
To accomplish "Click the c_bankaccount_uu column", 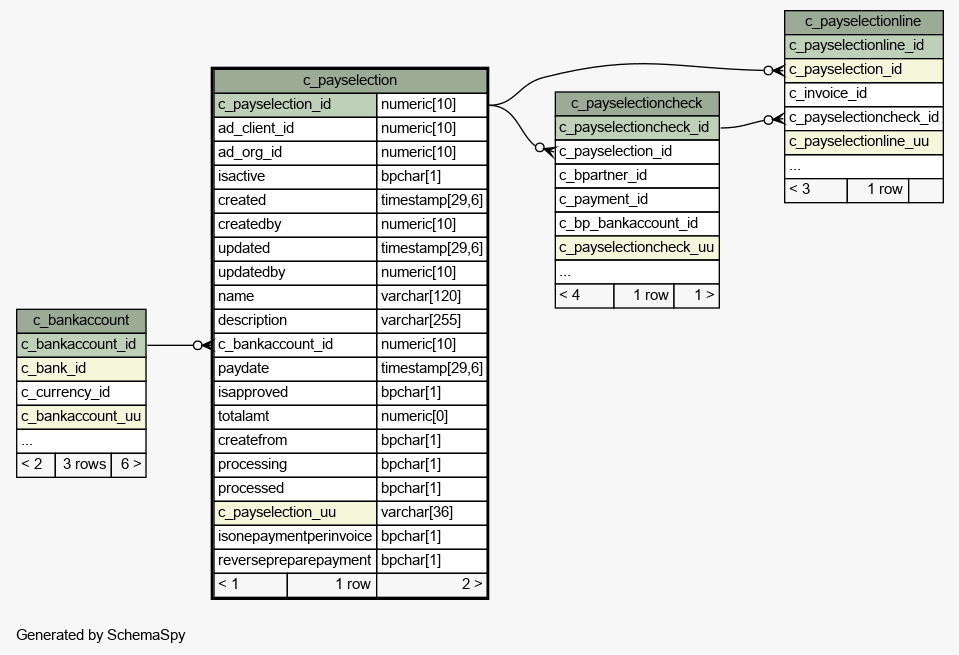I will [x=81, y=416].
